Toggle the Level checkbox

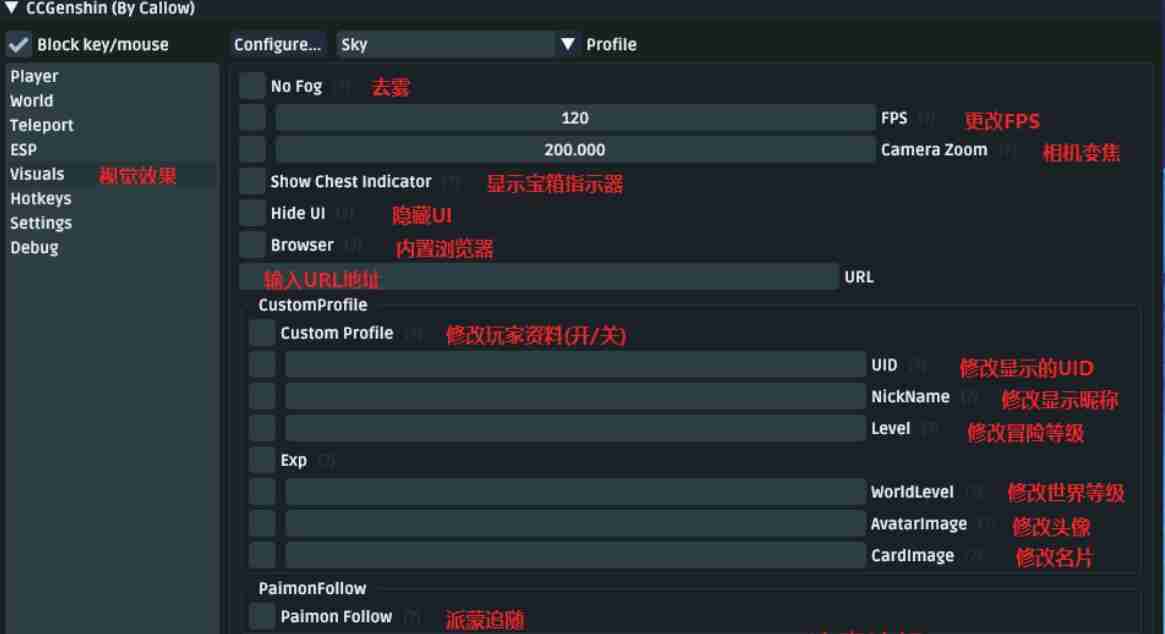tap(262, 429)
